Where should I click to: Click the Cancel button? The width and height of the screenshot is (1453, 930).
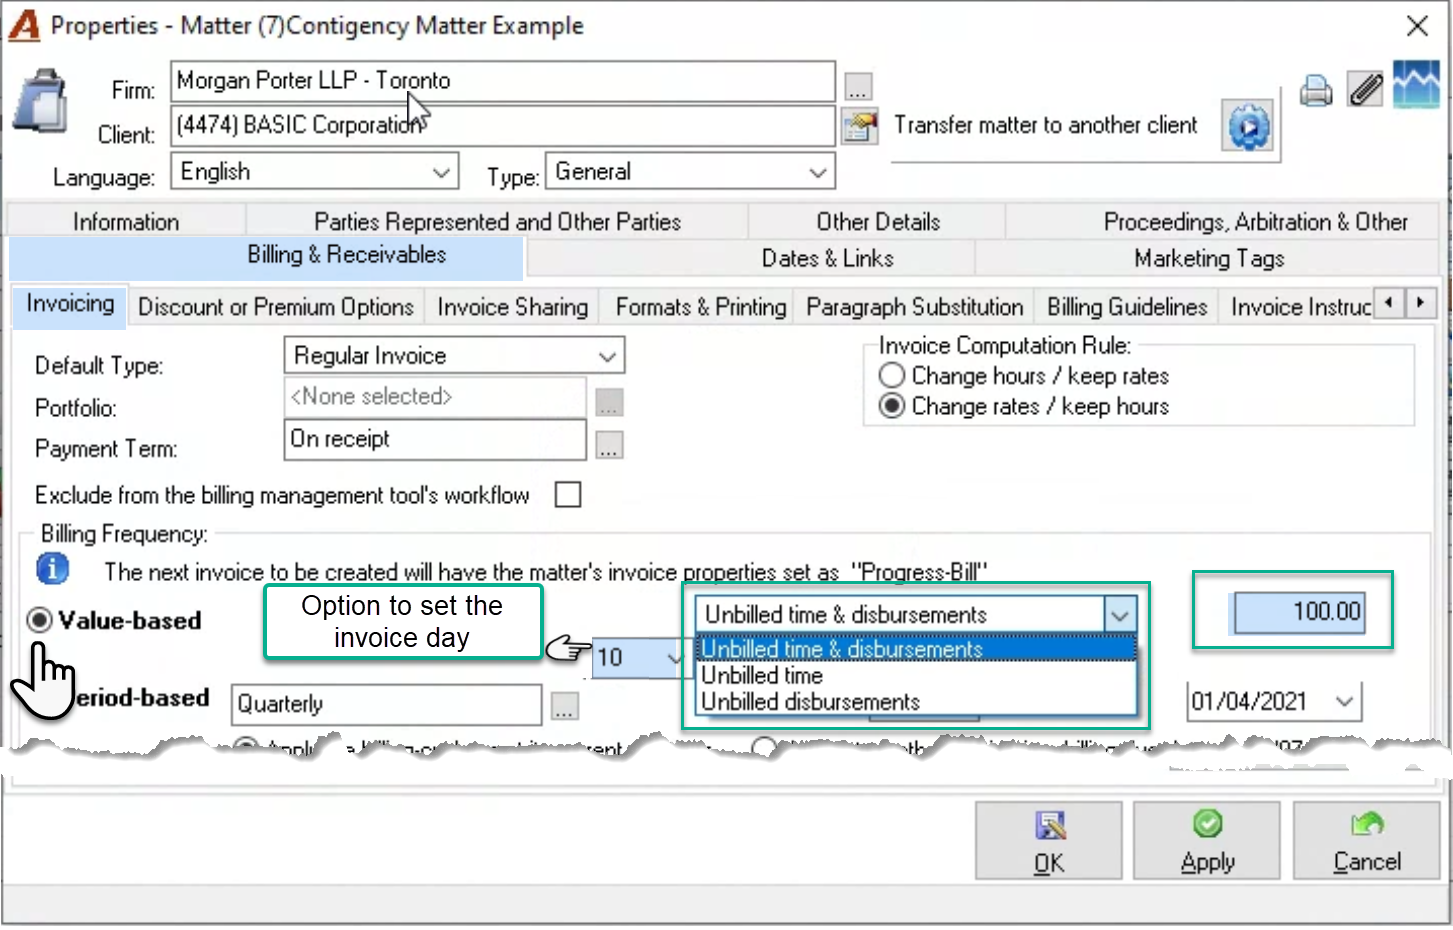(1366, 841)
